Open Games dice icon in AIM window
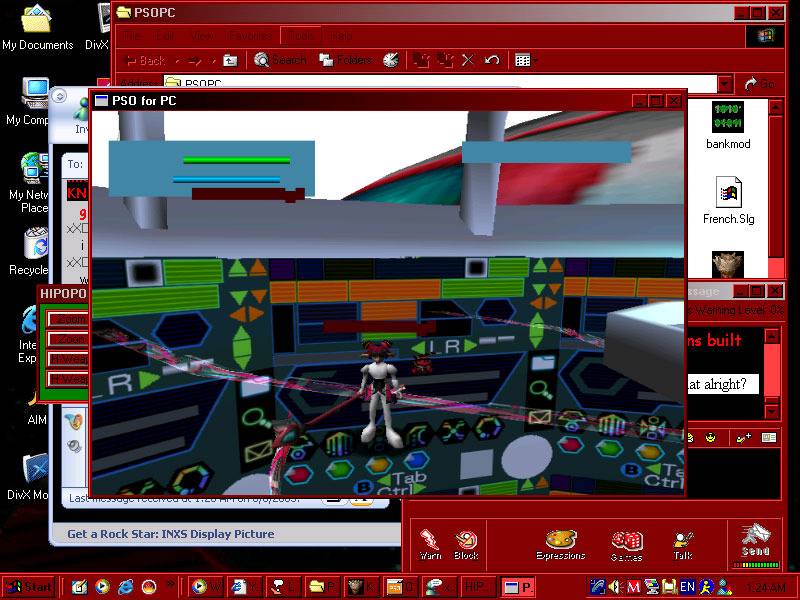 [627, 545]
